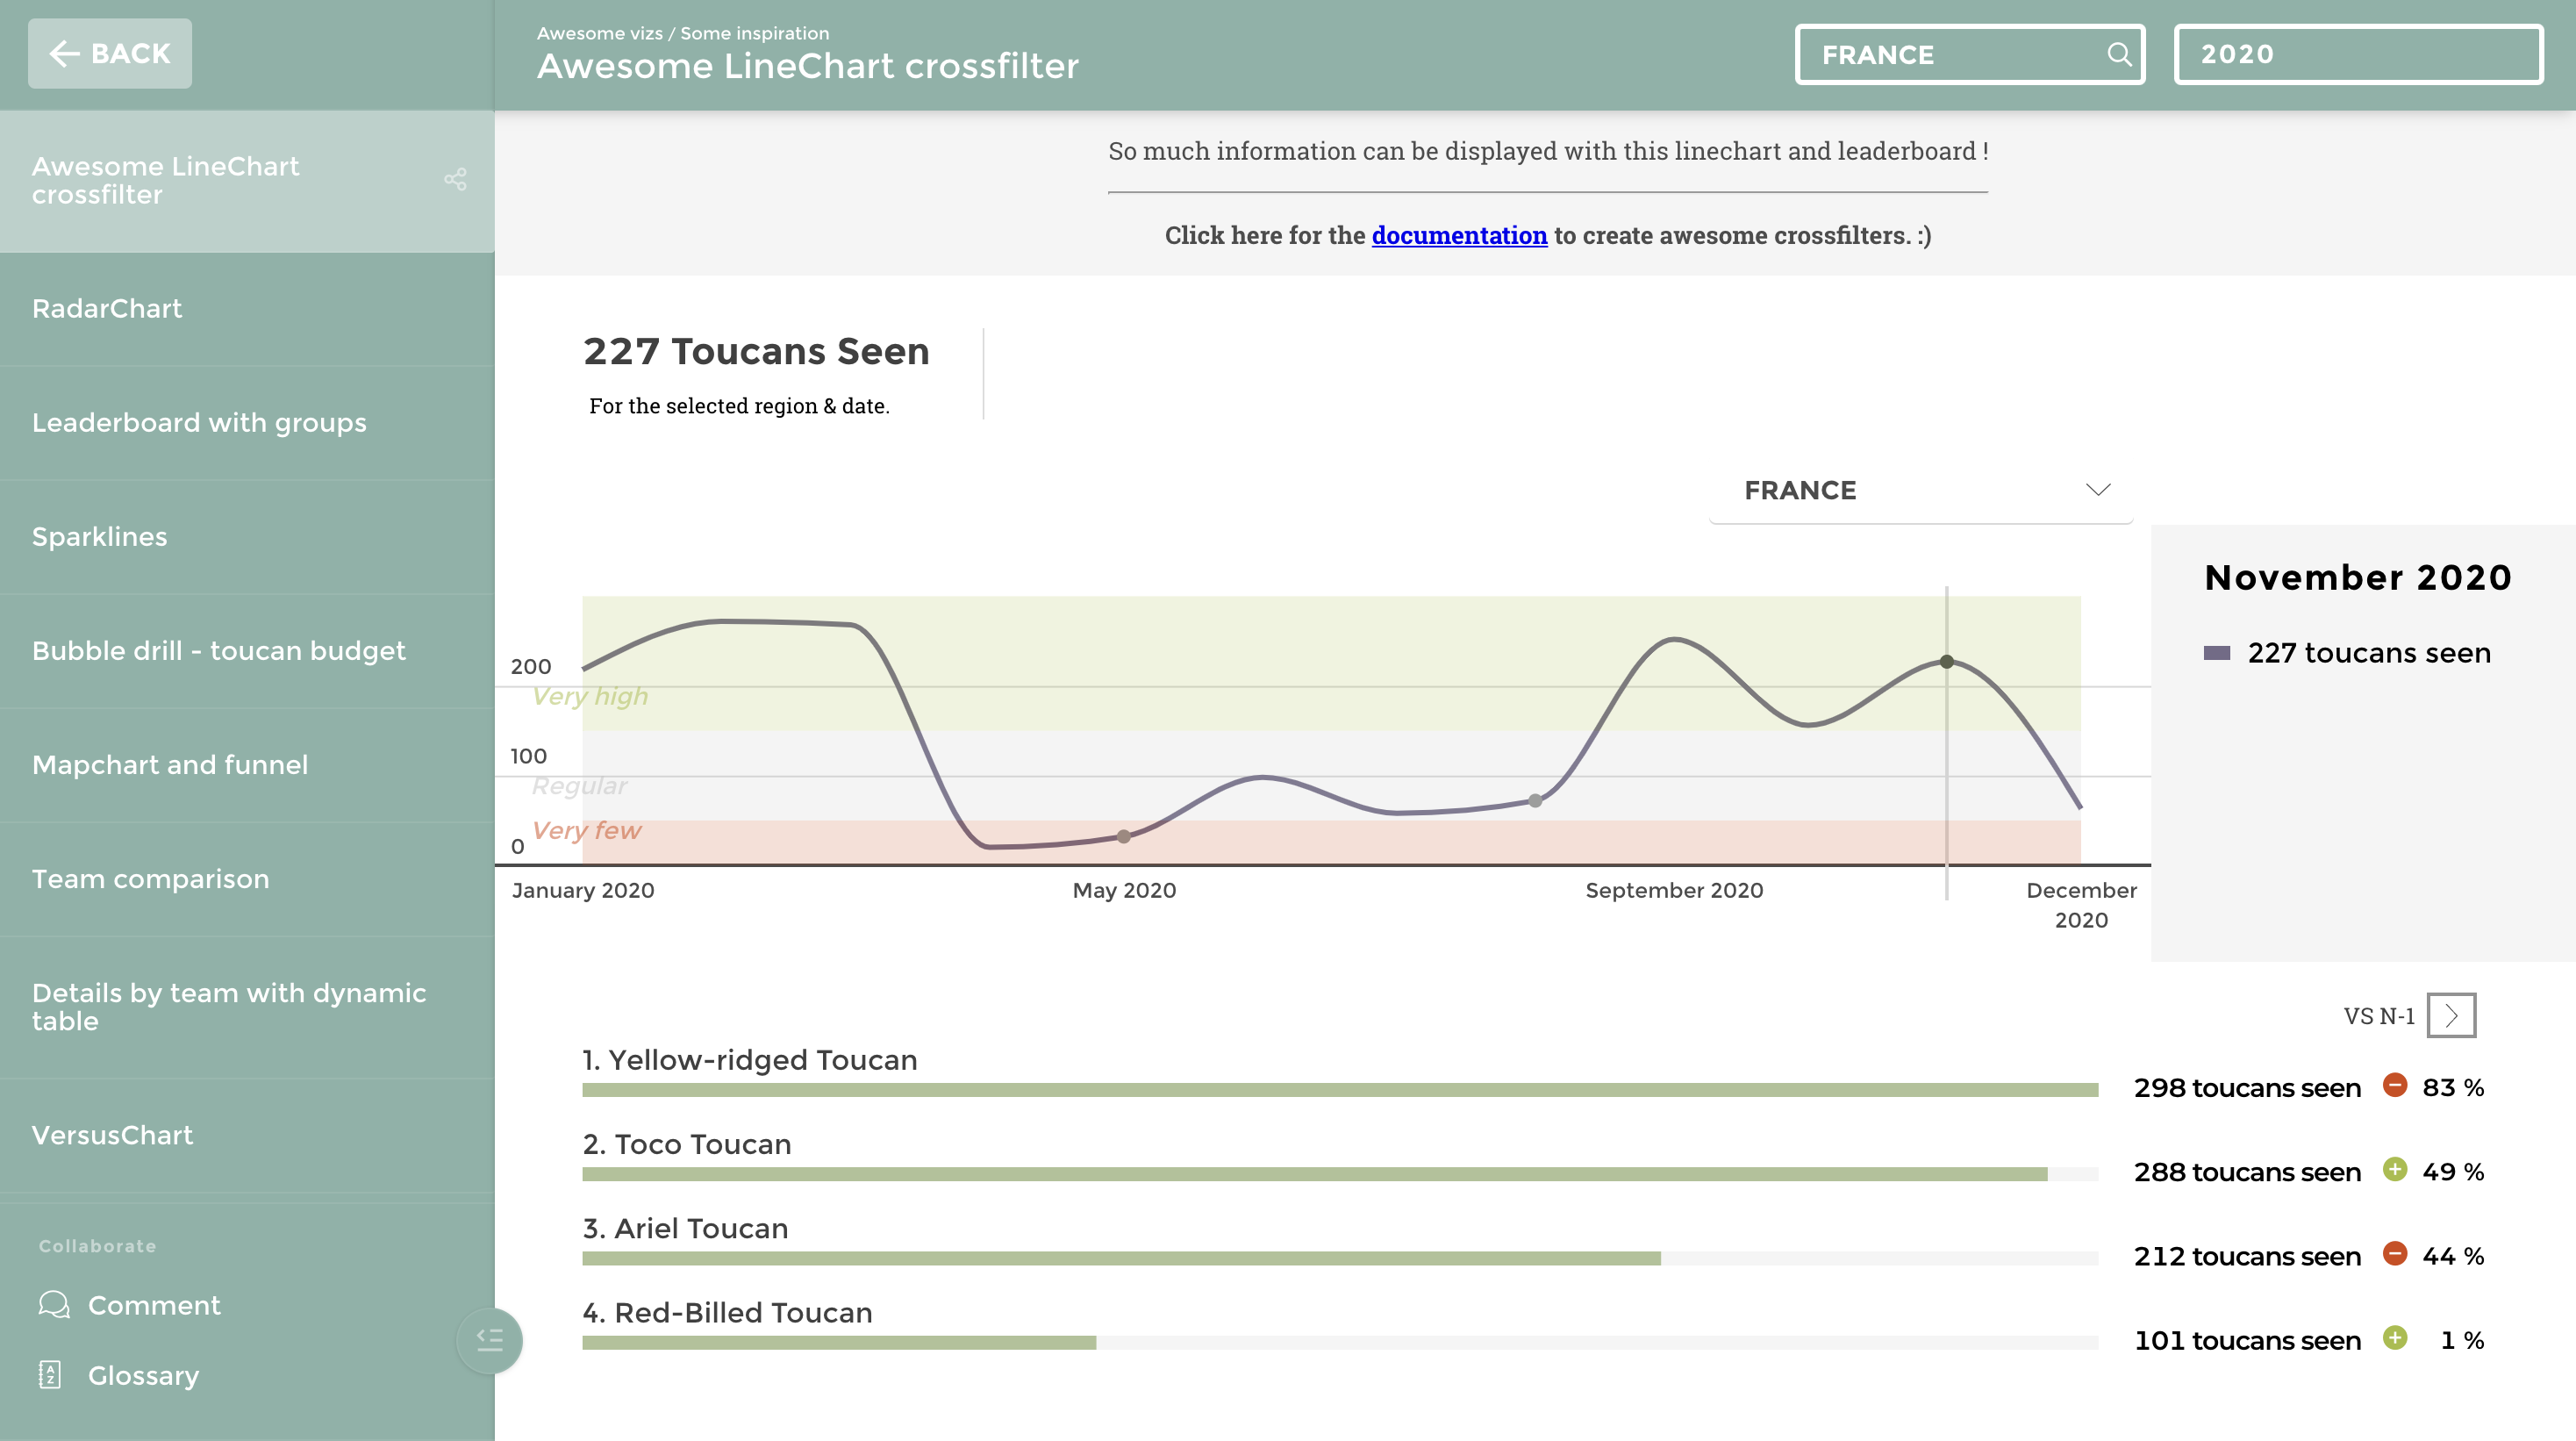Expand the FRANCE dropdown above the chart

[x=1920, y=490]
